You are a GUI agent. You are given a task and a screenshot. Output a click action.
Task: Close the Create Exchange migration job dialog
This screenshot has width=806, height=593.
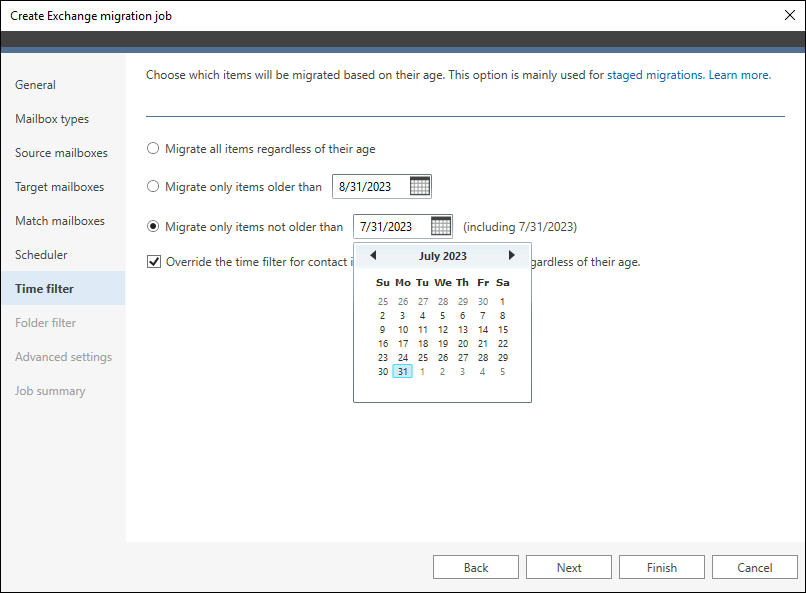(x=790, y=15)
